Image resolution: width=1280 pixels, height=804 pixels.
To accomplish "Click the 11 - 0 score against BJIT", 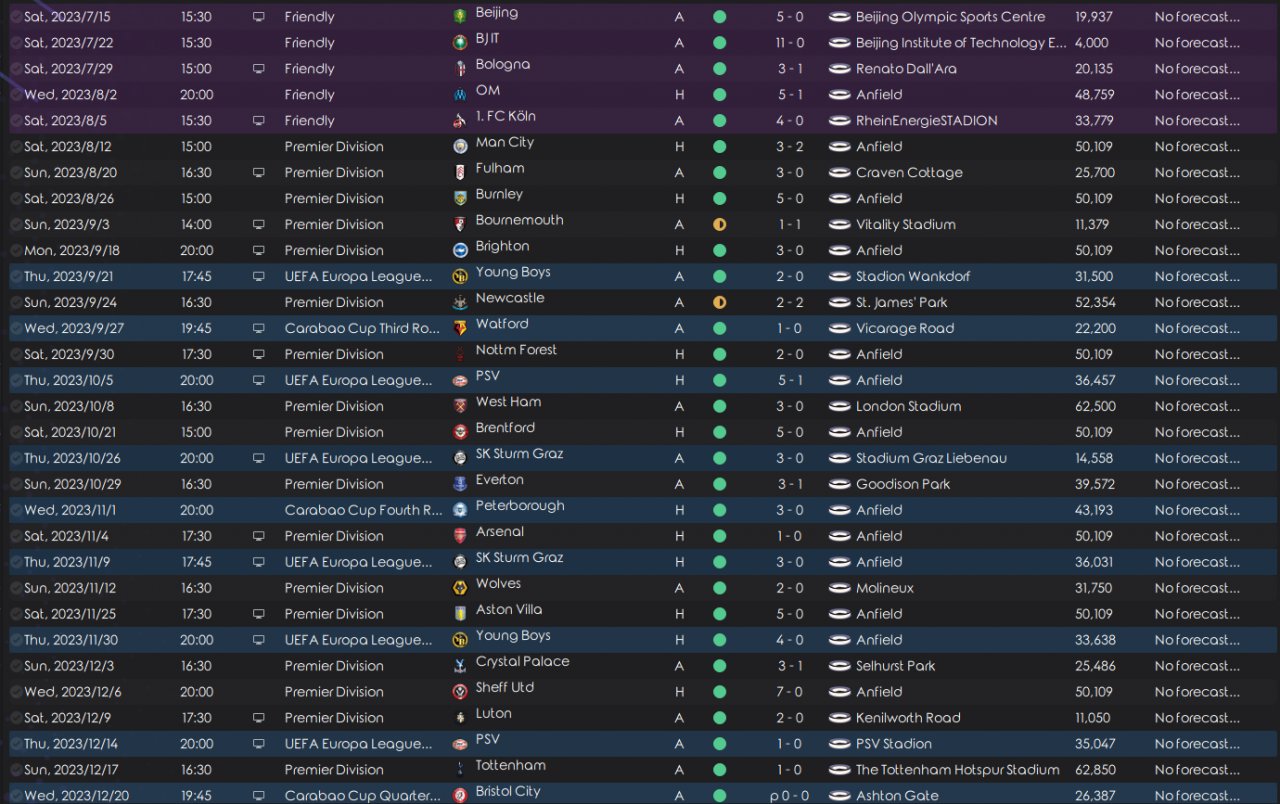I will click(789, 43).
